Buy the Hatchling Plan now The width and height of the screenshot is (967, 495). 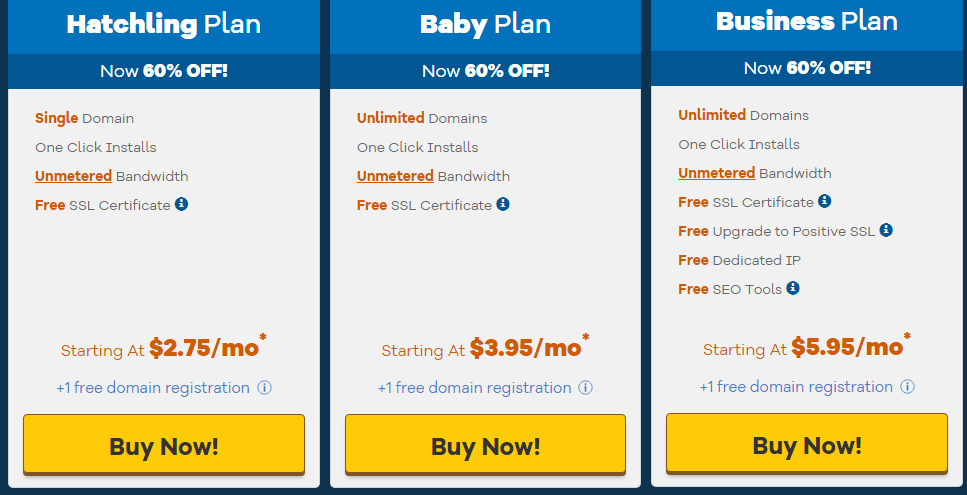click(x=164, y=444)
